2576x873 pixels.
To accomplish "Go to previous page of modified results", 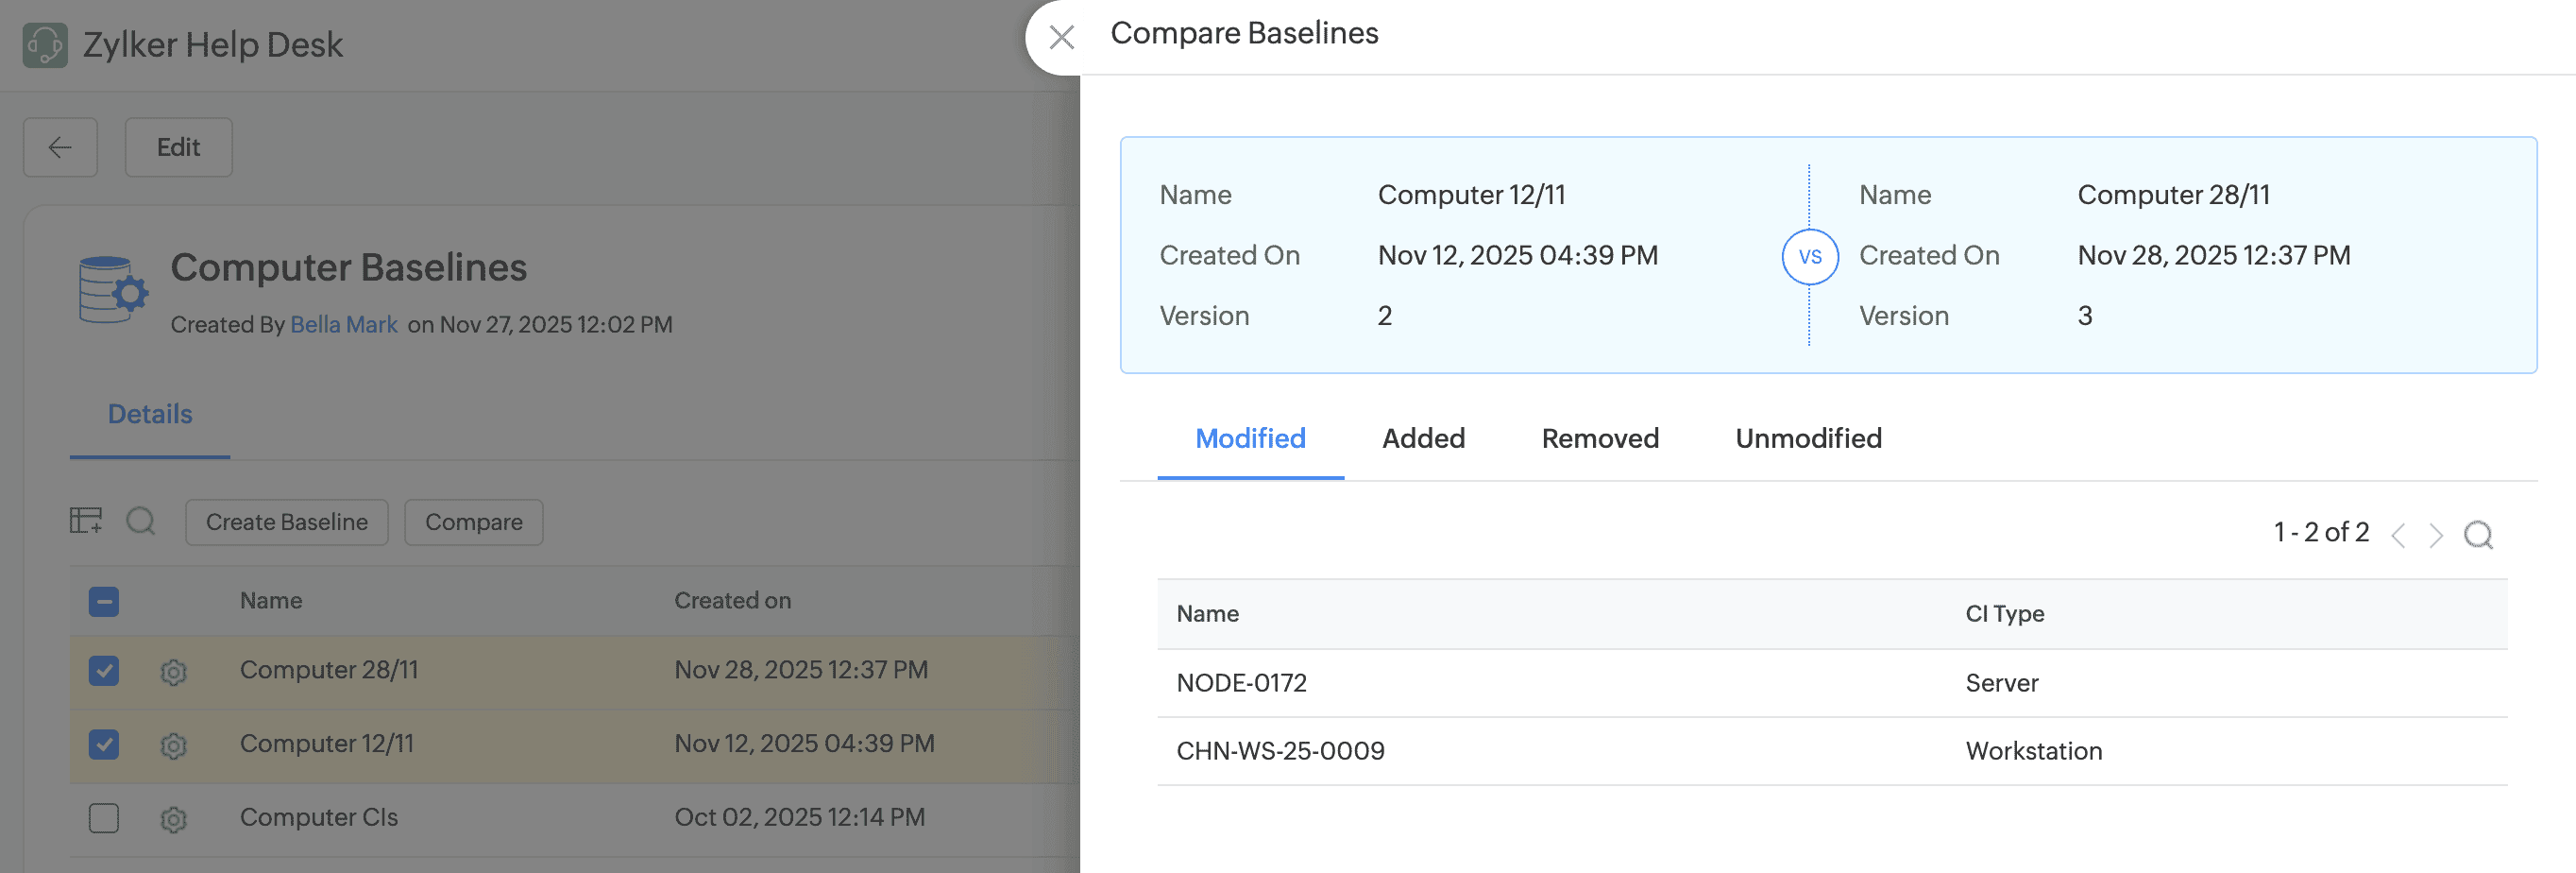I will tap(2398, 535).
